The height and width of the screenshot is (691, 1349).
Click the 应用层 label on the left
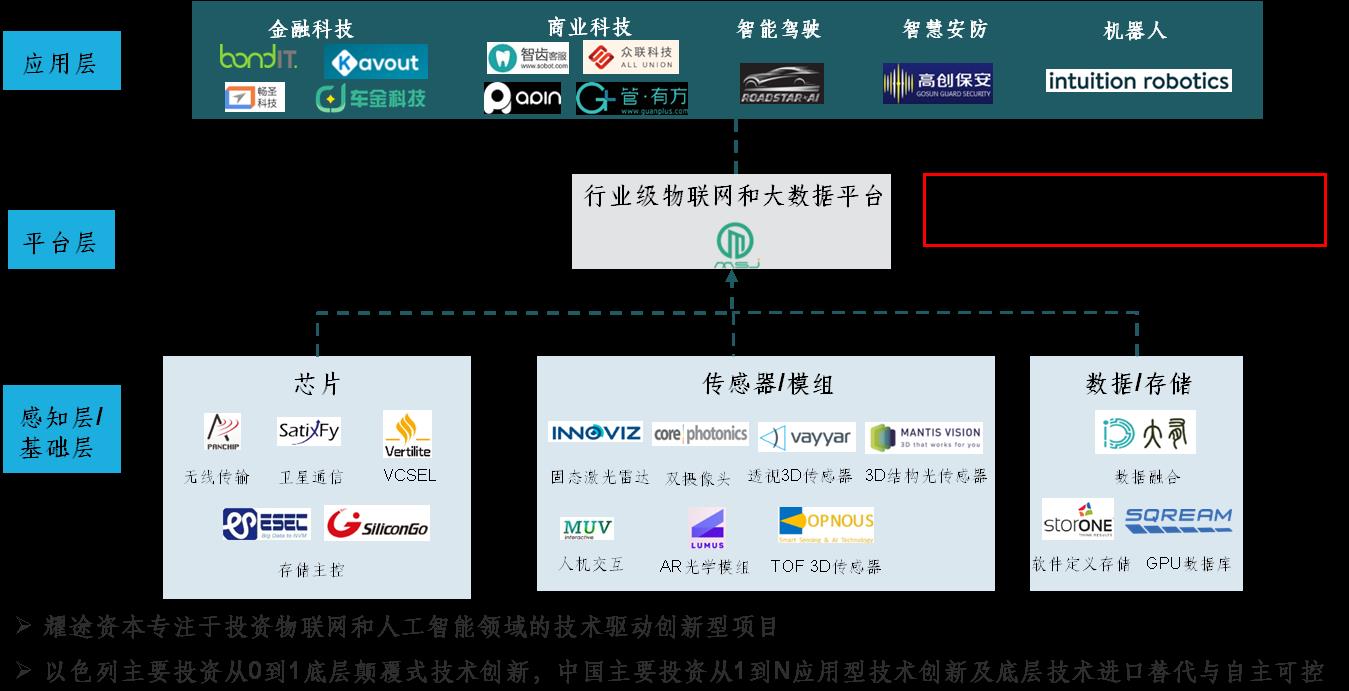tap(62, 60)
